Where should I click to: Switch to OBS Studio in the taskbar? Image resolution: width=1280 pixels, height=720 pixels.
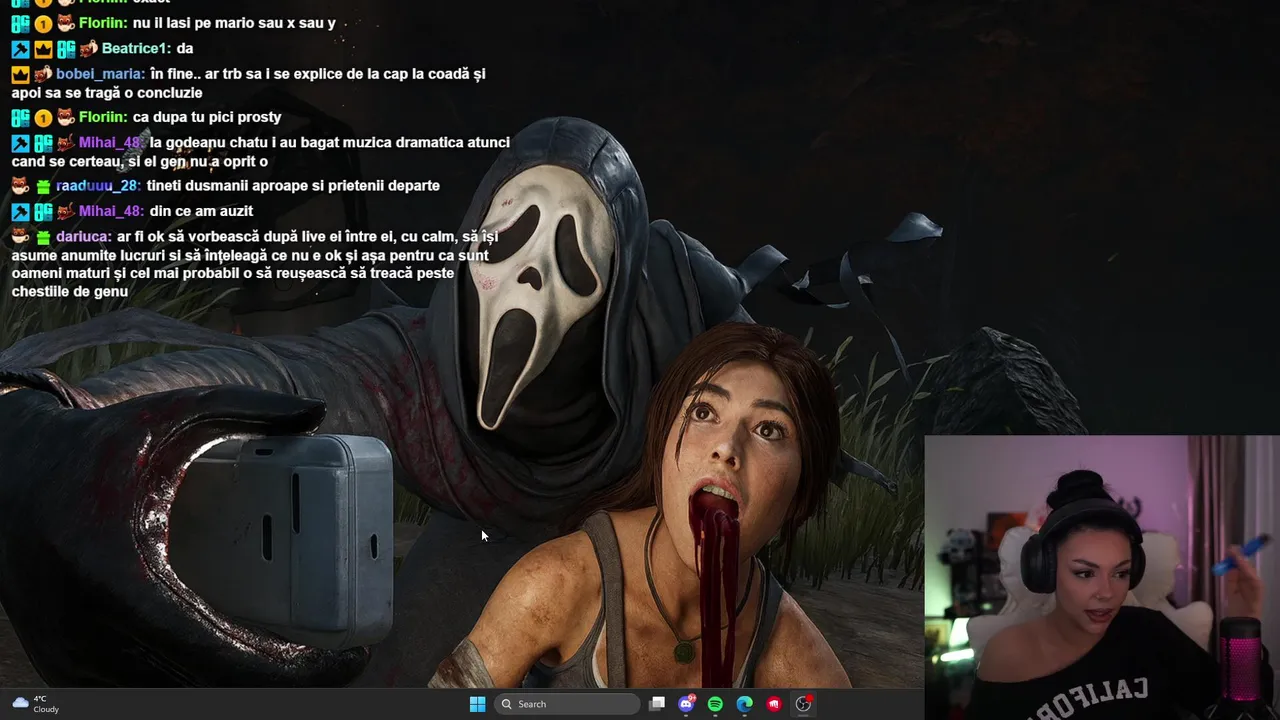pos(803,704)
